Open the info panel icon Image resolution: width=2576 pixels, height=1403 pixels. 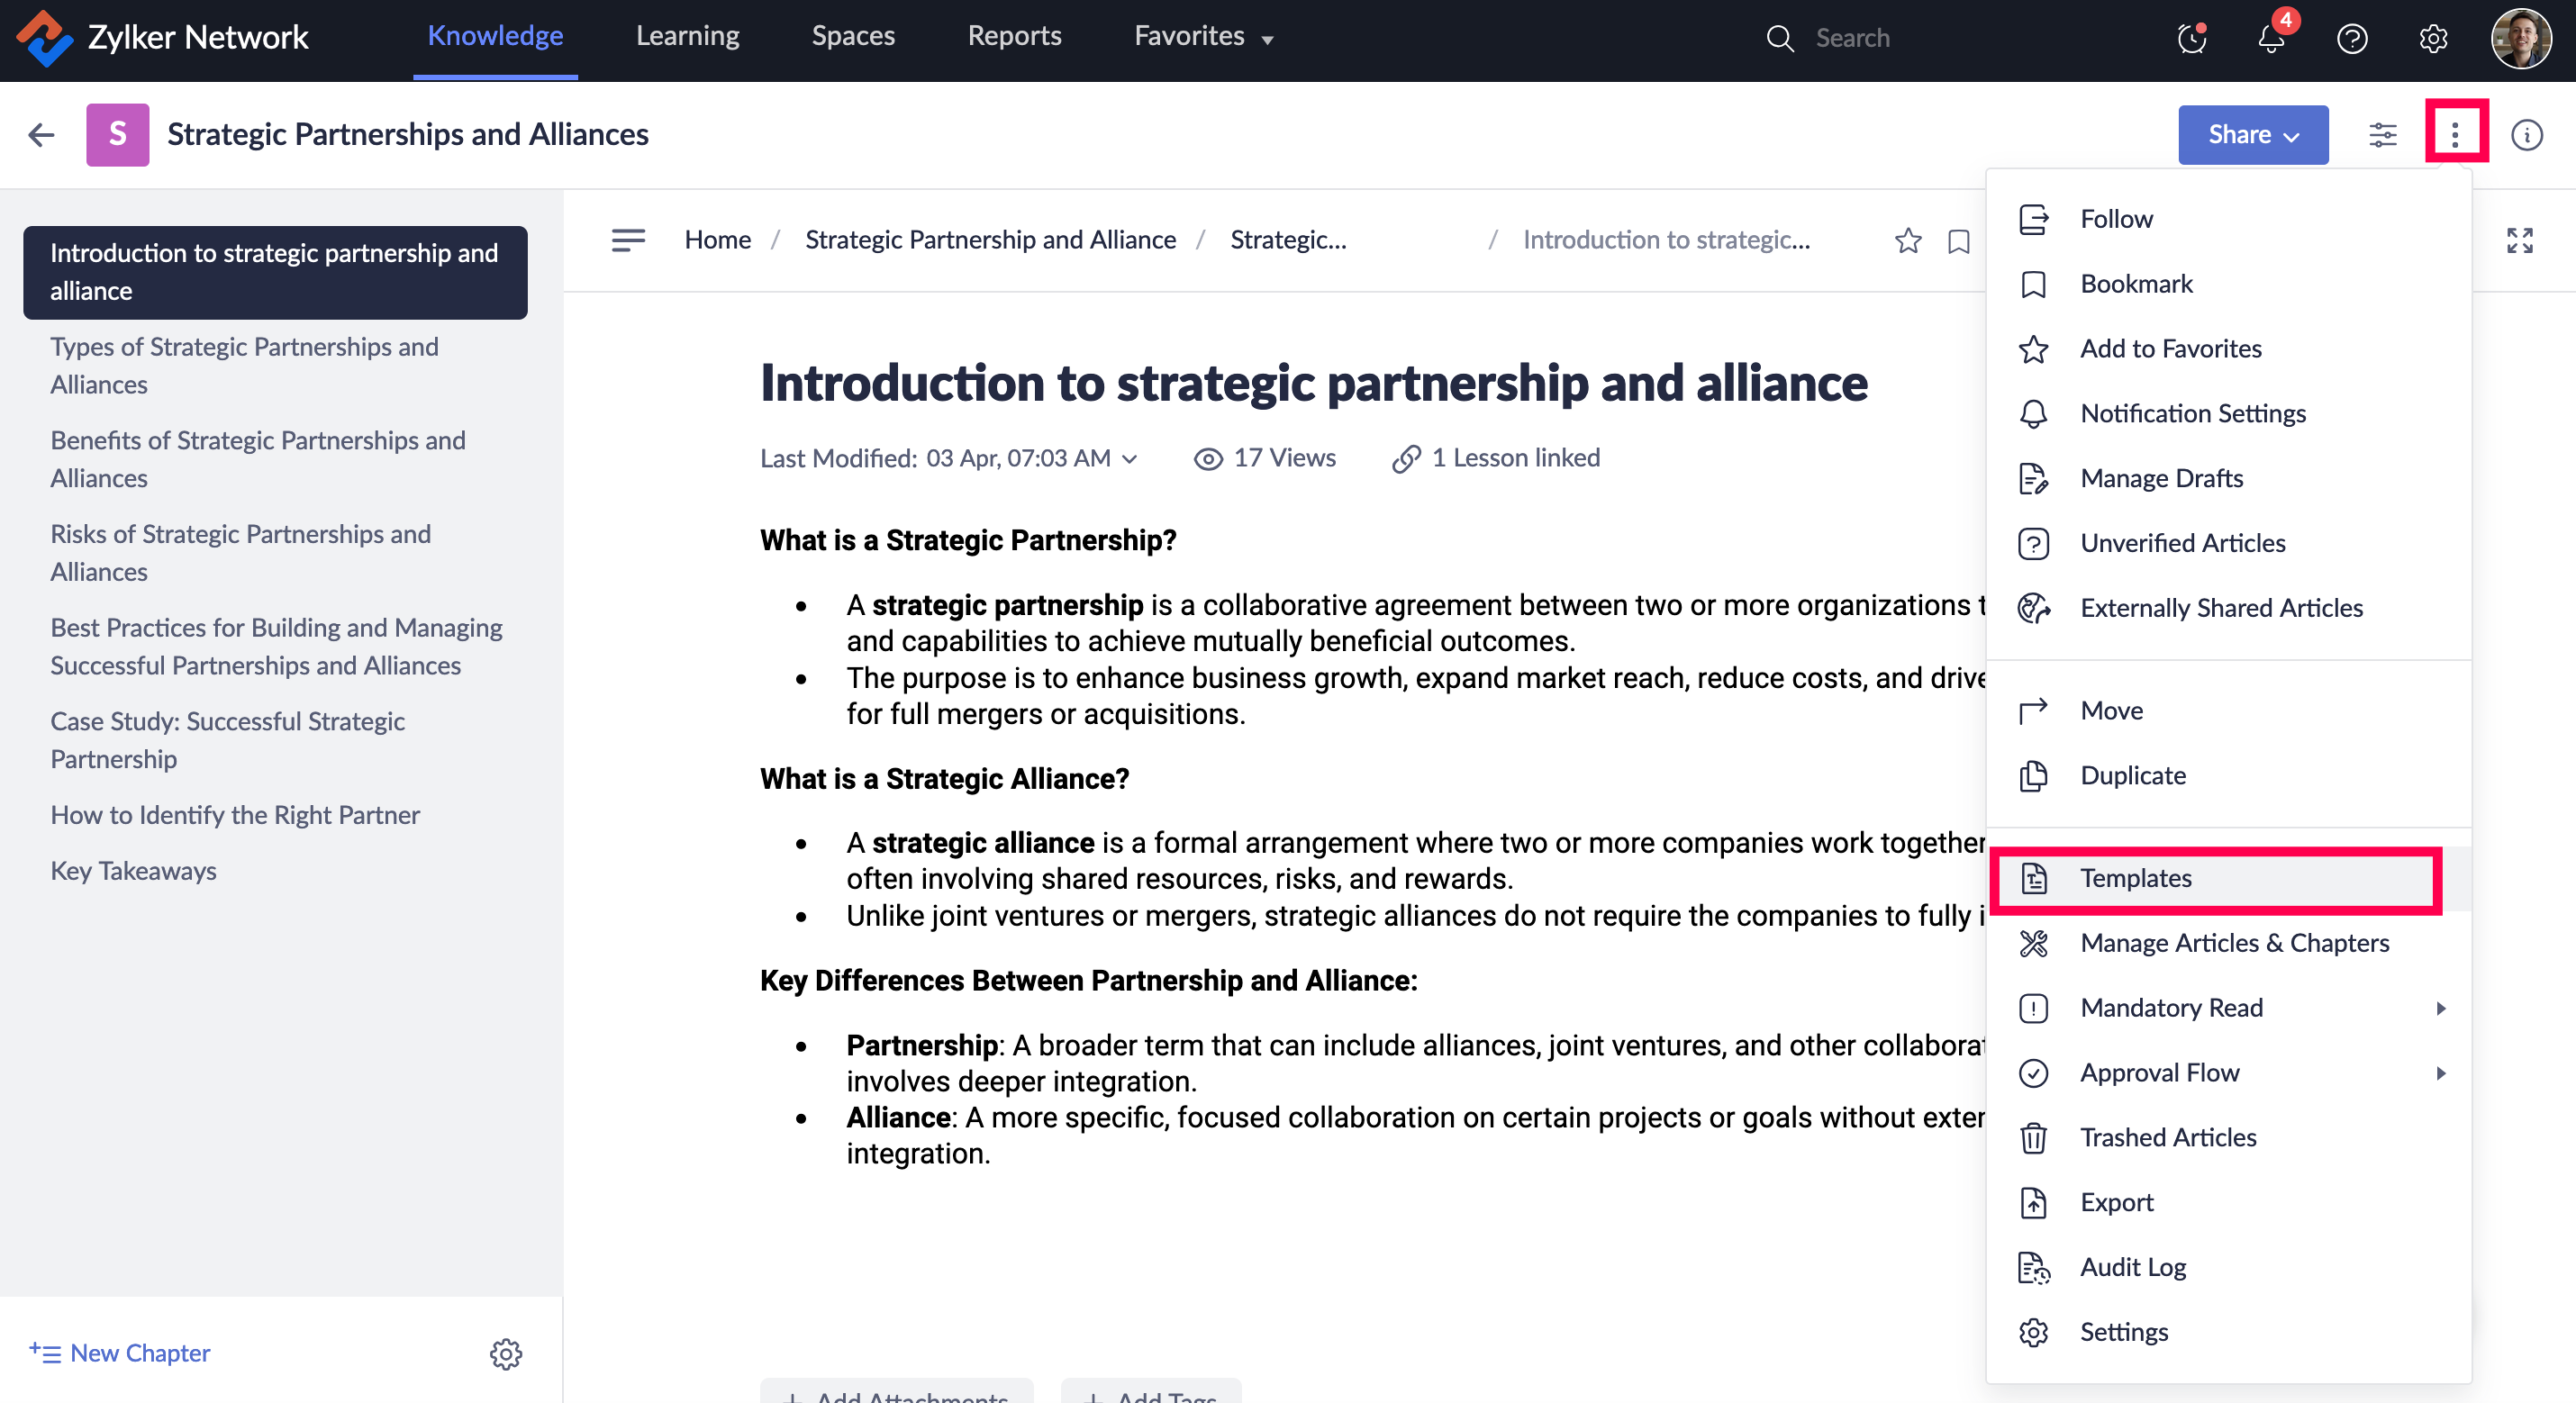2526,134
